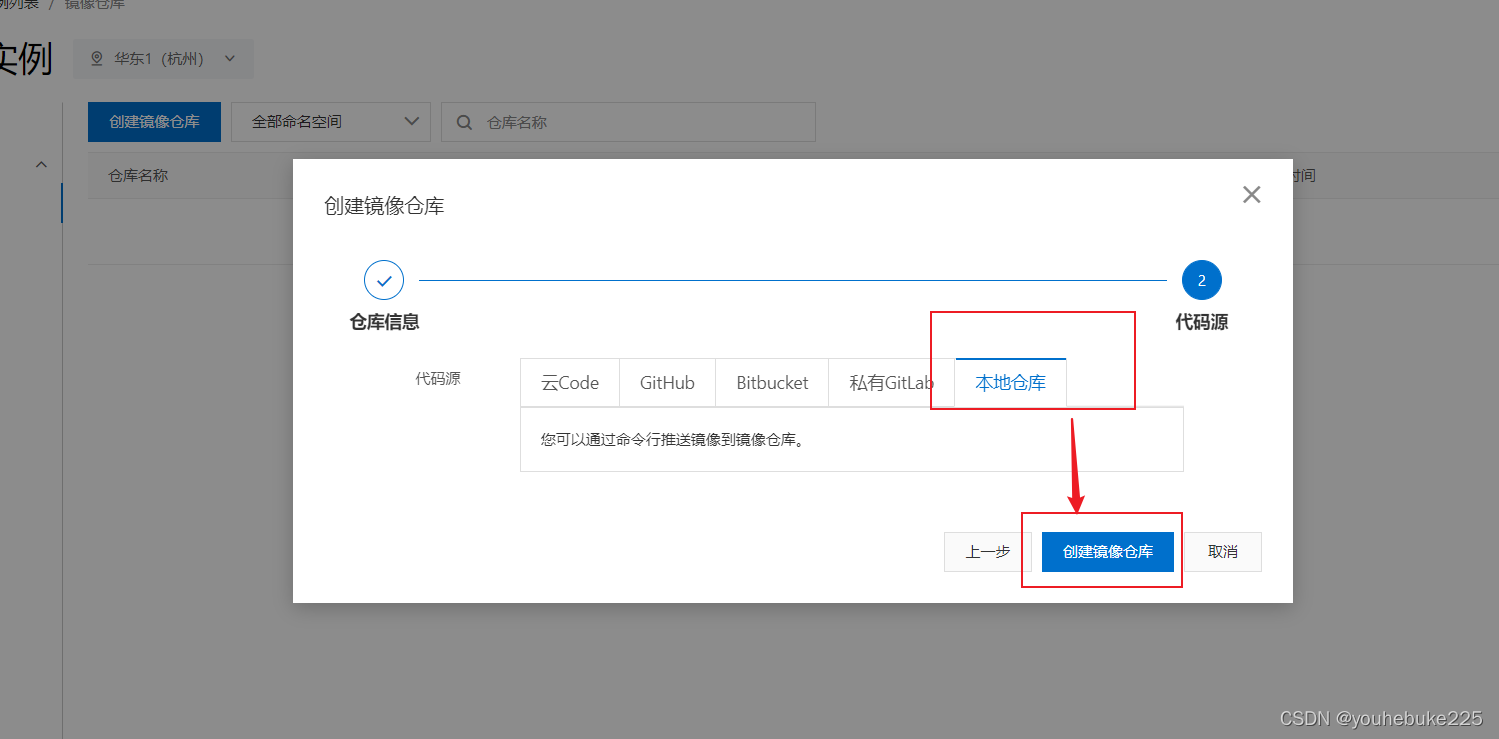
Task: Focus the 仓库名称 search input field
Action: point(640,122)
